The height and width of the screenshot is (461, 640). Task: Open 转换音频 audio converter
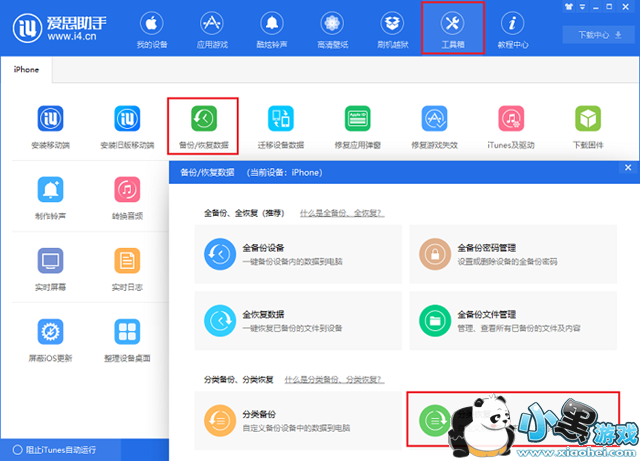(x=127, y=198)
